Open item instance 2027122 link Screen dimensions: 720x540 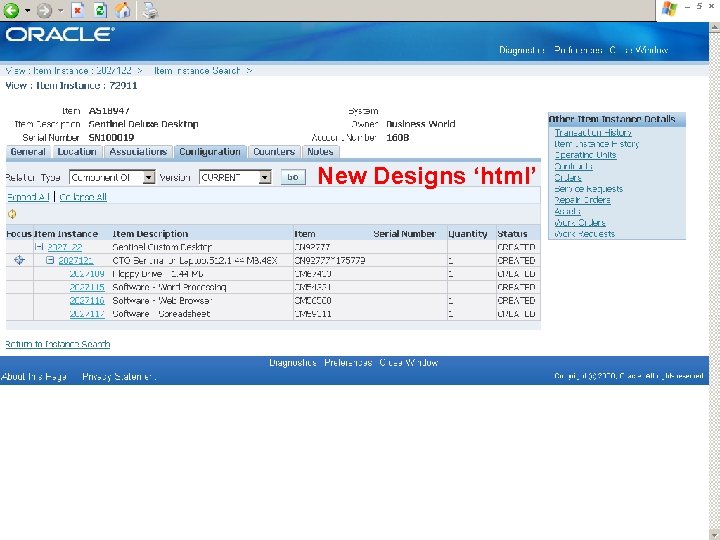point(65,247)
